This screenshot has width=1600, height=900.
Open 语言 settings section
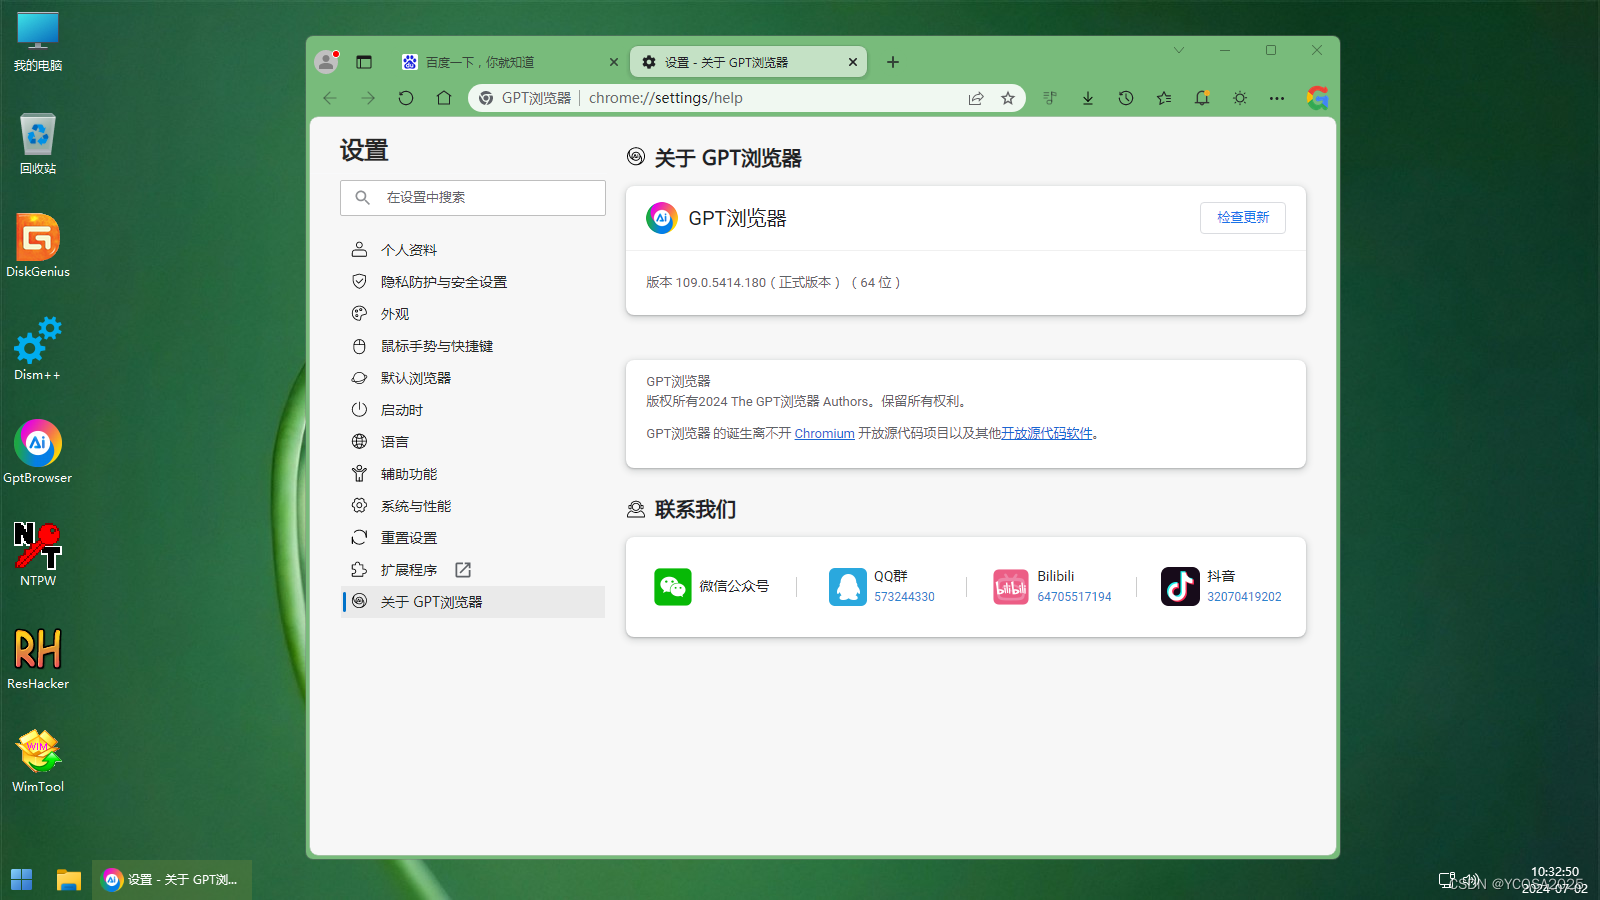(473, 442)
